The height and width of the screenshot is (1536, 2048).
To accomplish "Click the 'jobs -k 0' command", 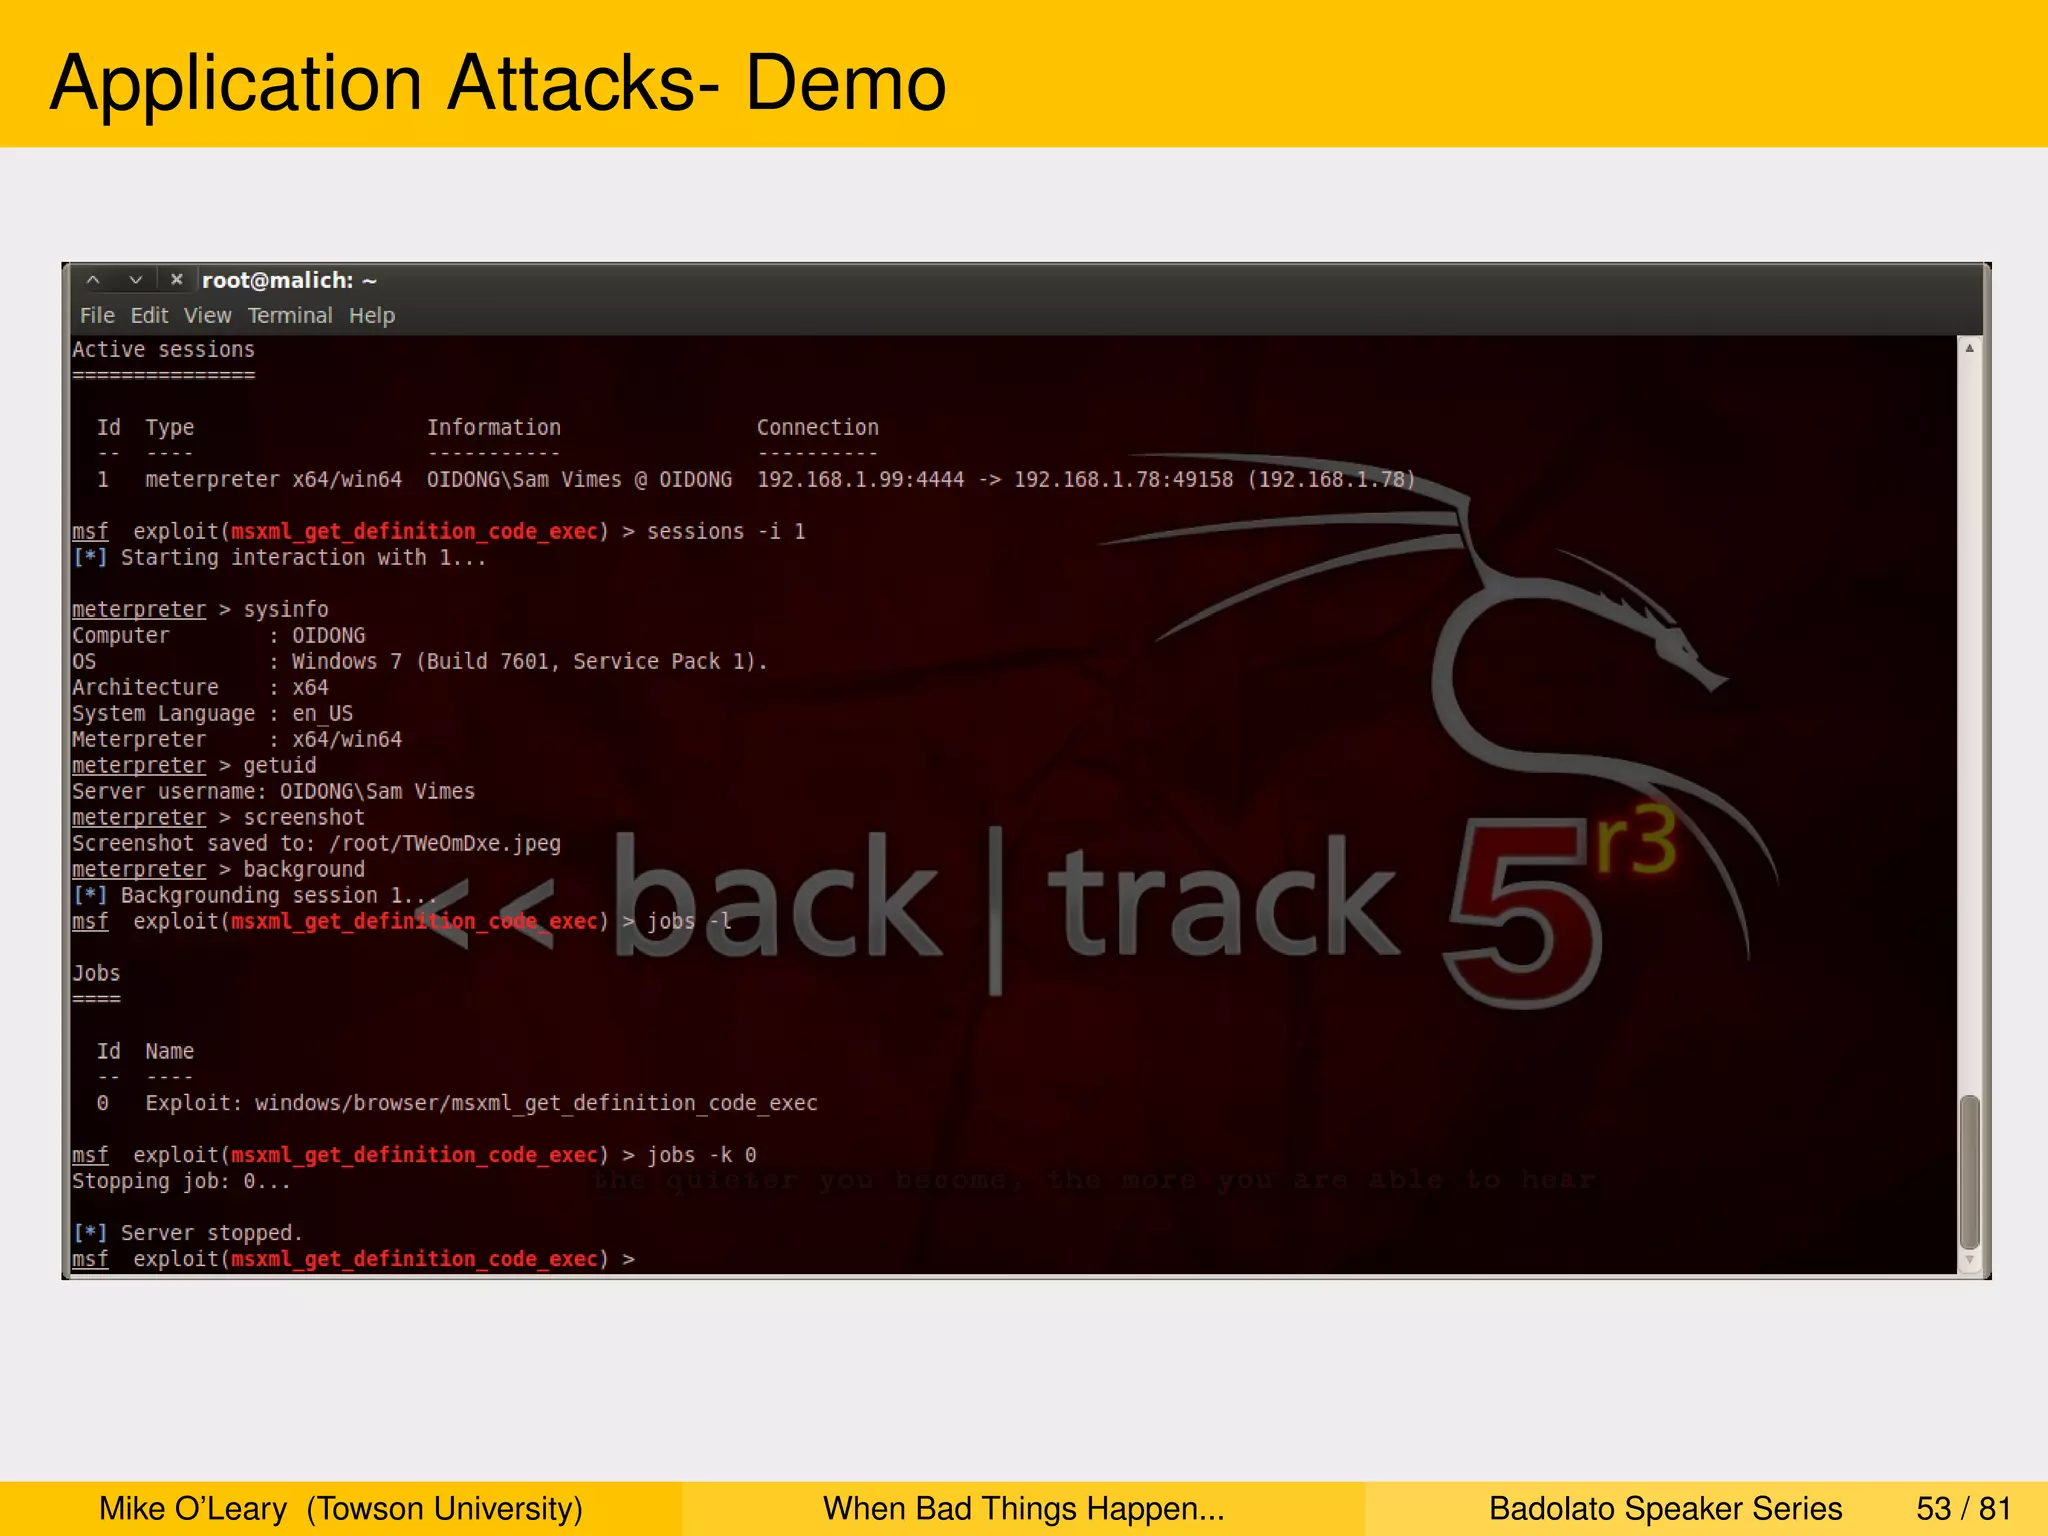I will tap(701, 1156).
